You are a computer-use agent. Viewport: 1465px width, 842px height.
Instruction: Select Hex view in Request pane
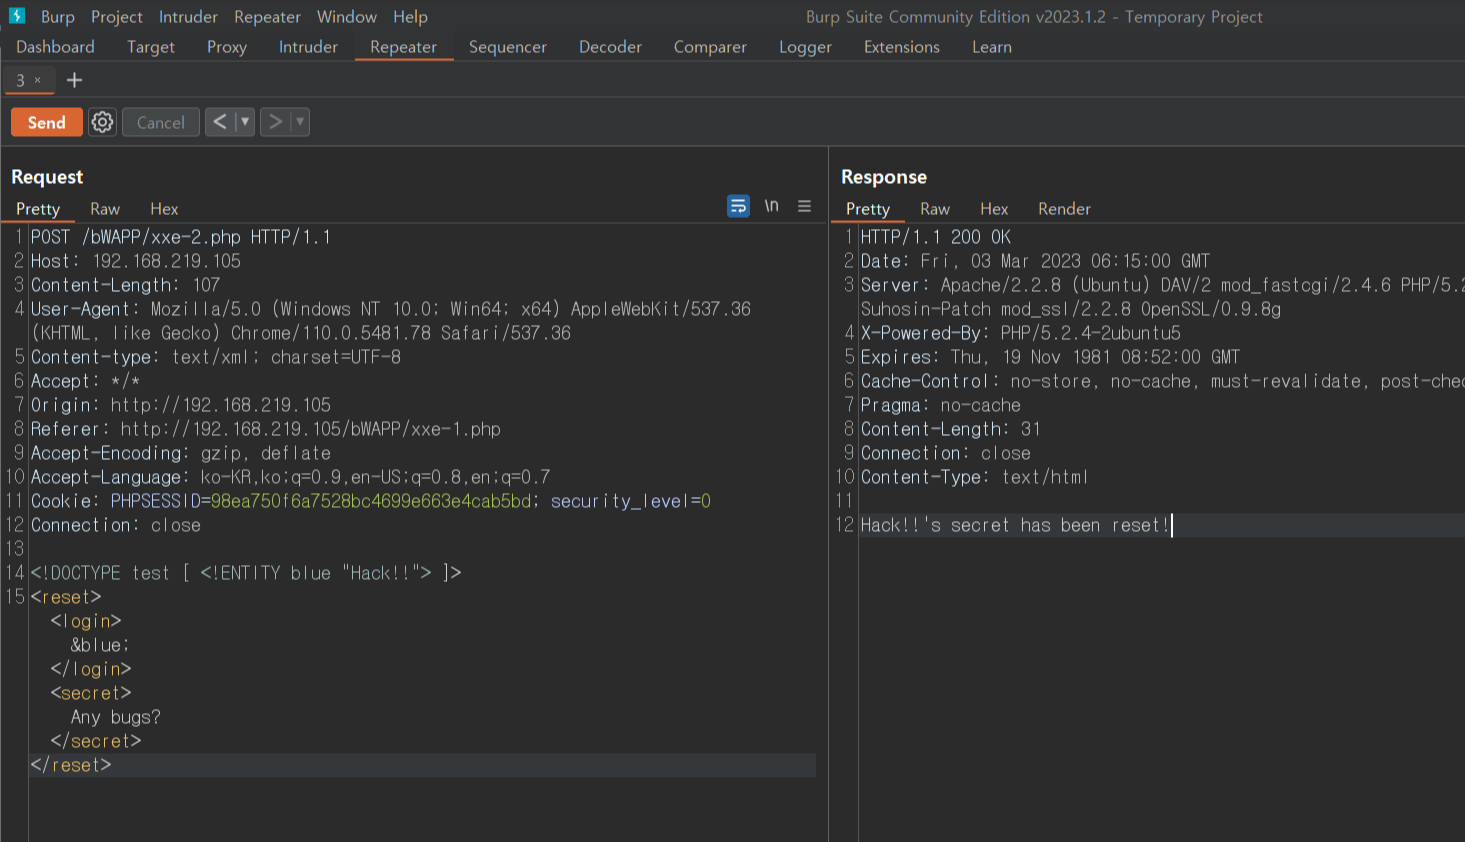click(164, 209)
